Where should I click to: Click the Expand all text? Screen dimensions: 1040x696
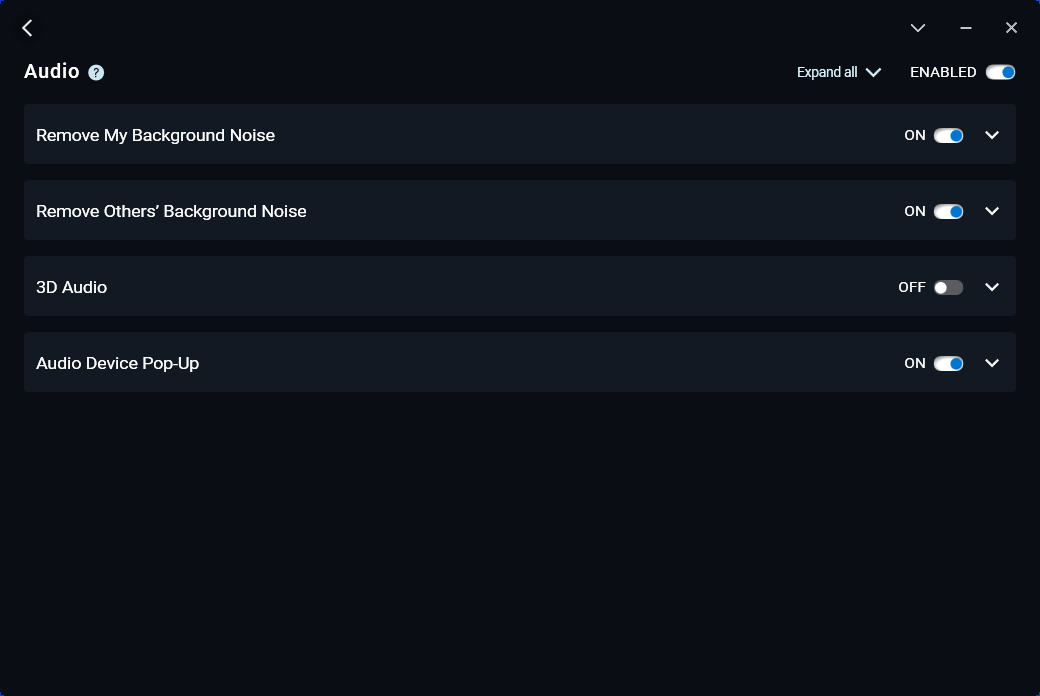pos(826,72)
